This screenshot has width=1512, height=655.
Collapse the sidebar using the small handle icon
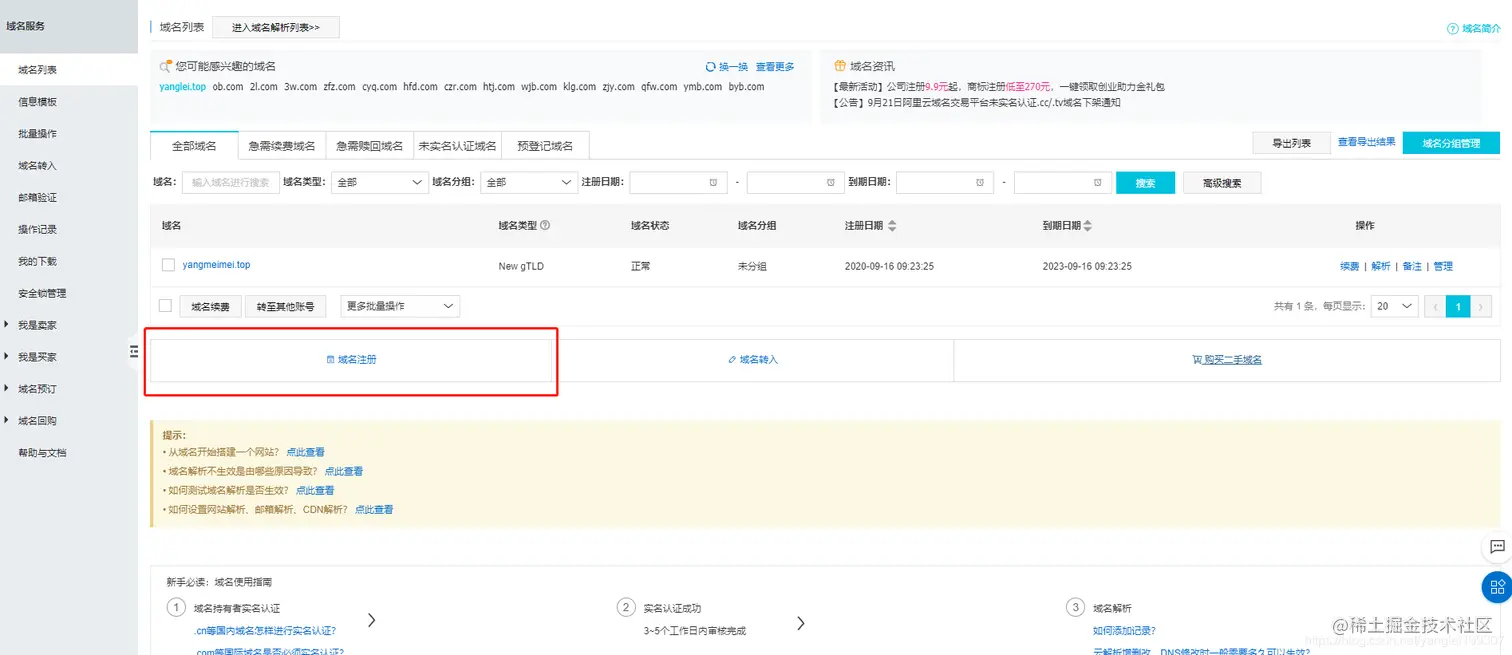point(136,352)
